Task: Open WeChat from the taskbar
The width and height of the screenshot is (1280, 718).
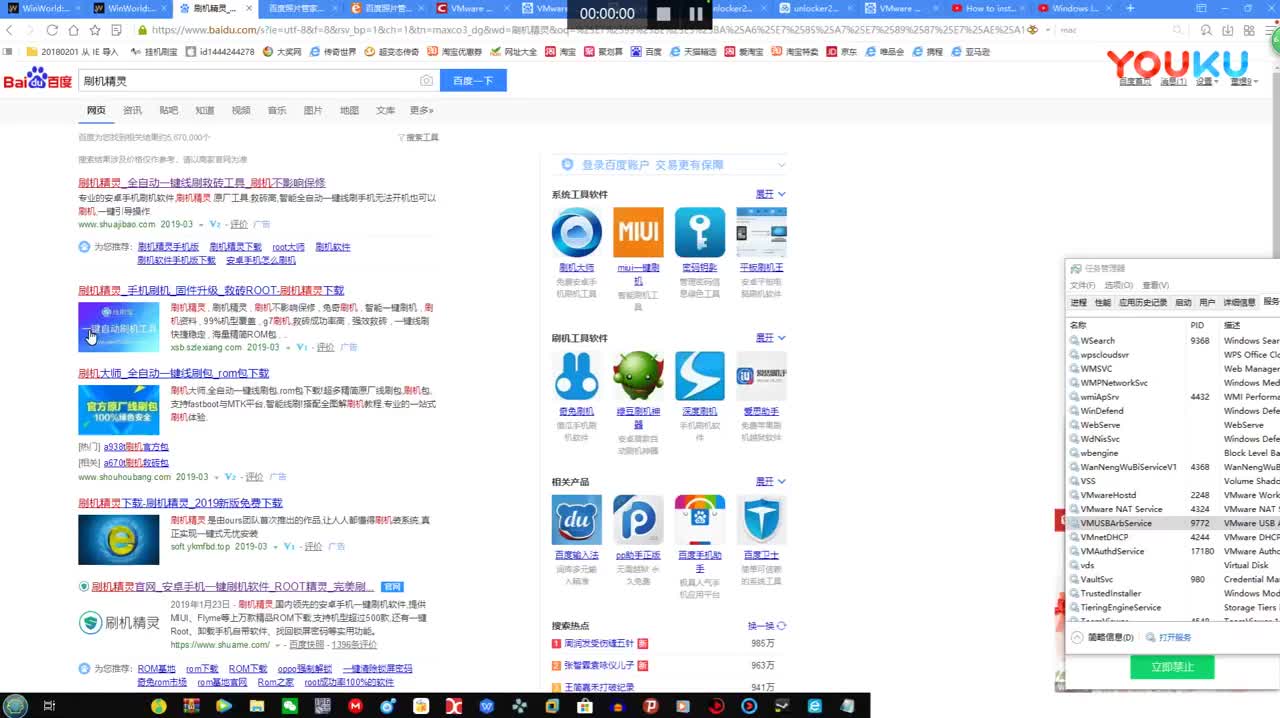Action: pyautogui.click(x=289, y=706)
